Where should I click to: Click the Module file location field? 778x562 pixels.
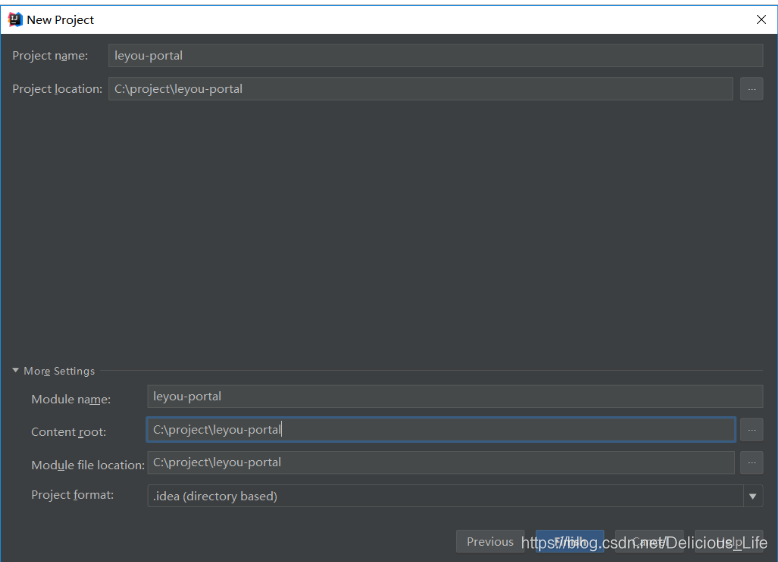click(441, 462)
